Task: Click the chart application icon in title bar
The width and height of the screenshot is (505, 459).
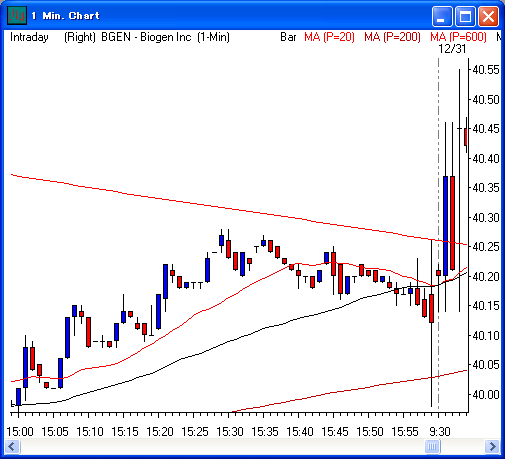Action: click(x=17, y=16)
